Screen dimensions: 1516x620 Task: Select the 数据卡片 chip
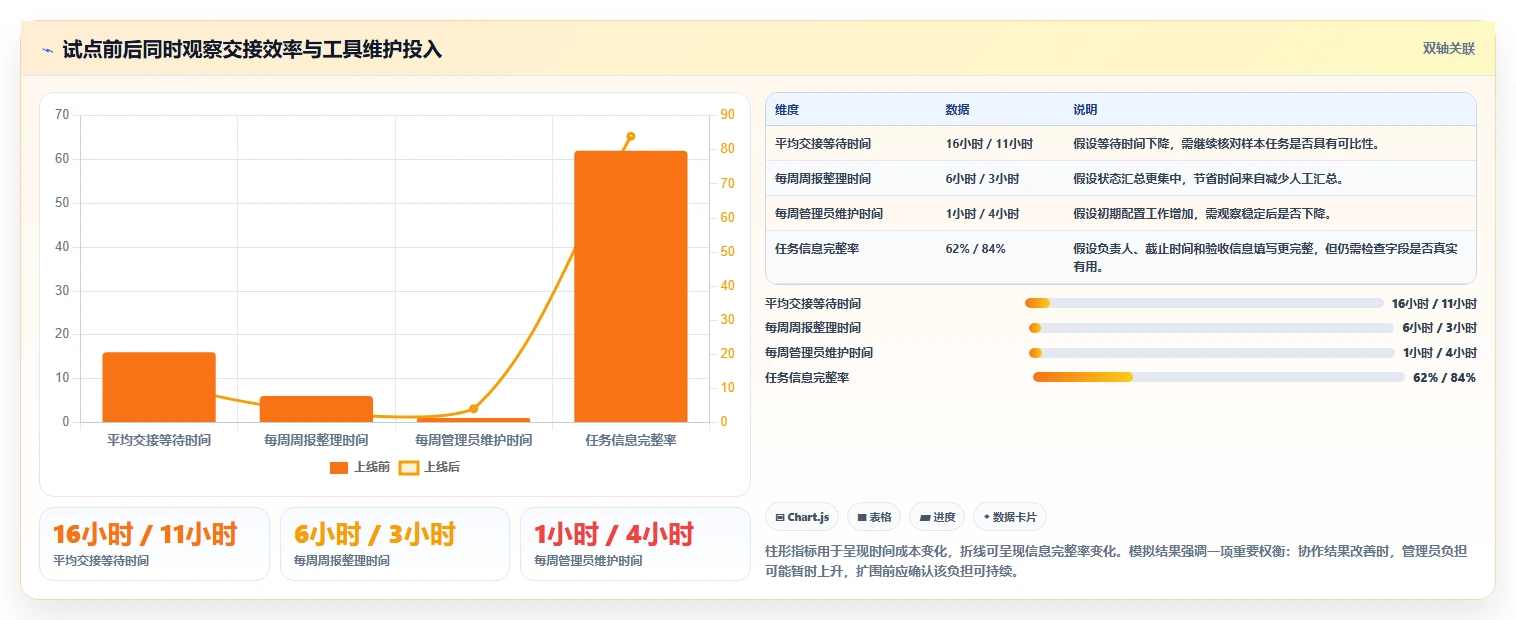[1010, 517]
